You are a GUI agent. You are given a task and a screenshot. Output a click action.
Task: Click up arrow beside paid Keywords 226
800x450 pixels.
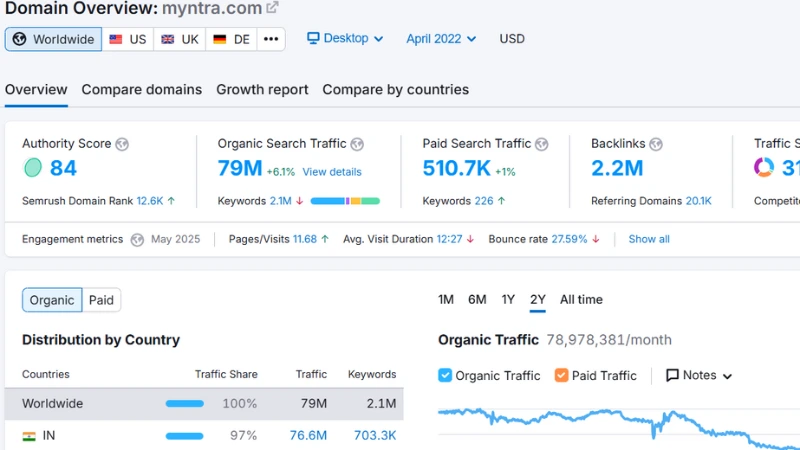[x=502, y=201]
